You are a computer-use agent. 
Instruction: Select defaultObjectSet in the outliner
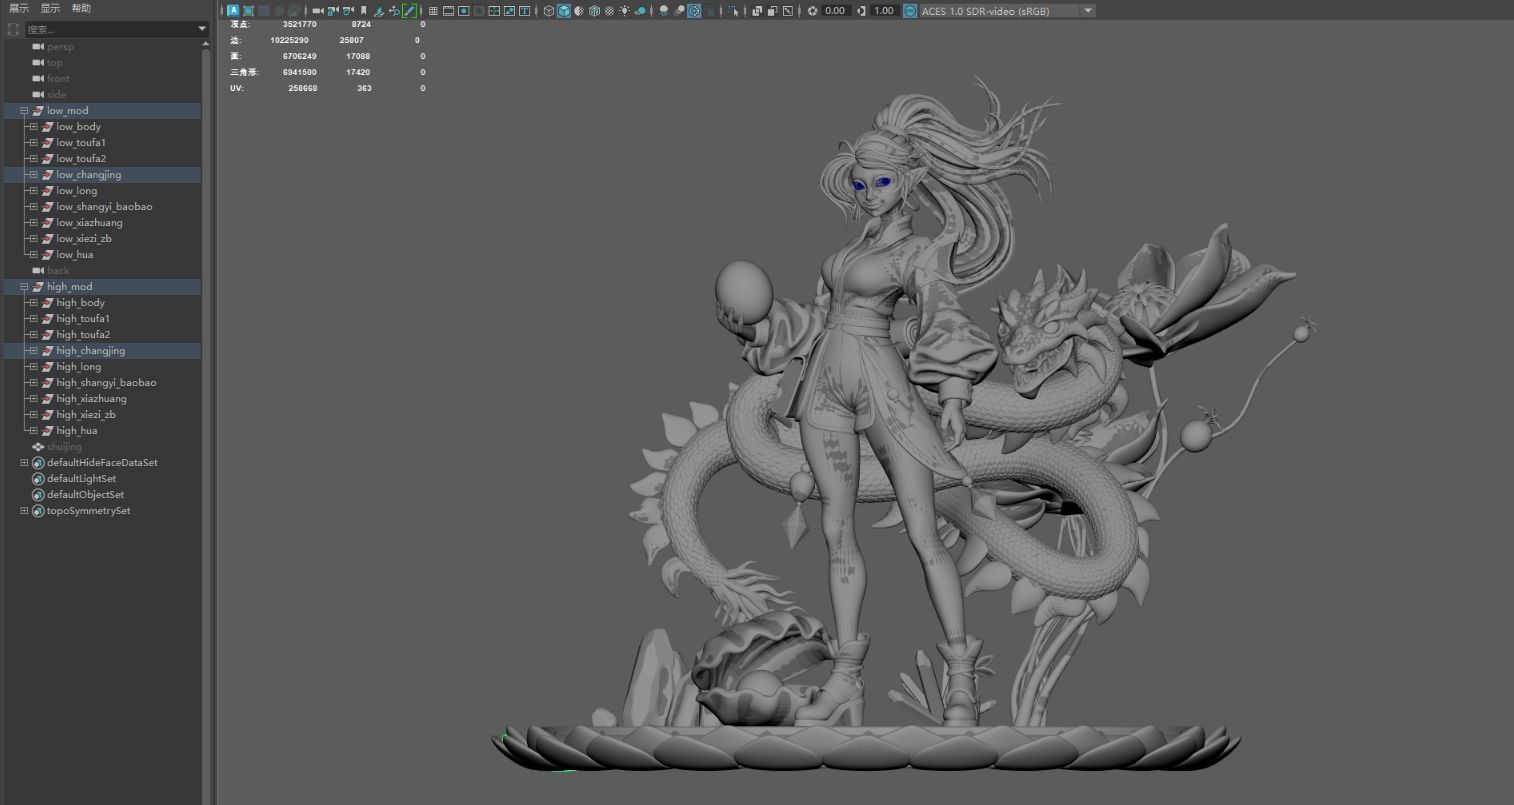[85, 495]
